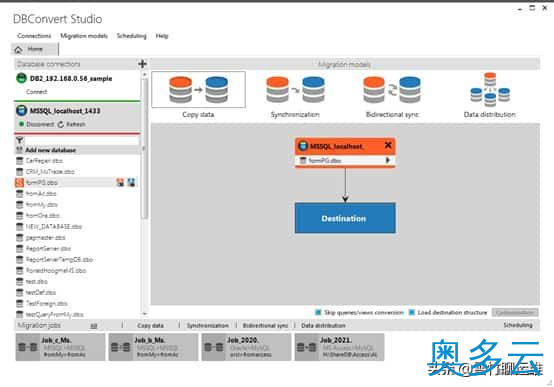Open the Job_2021 migration job tile

pos(340,347)
